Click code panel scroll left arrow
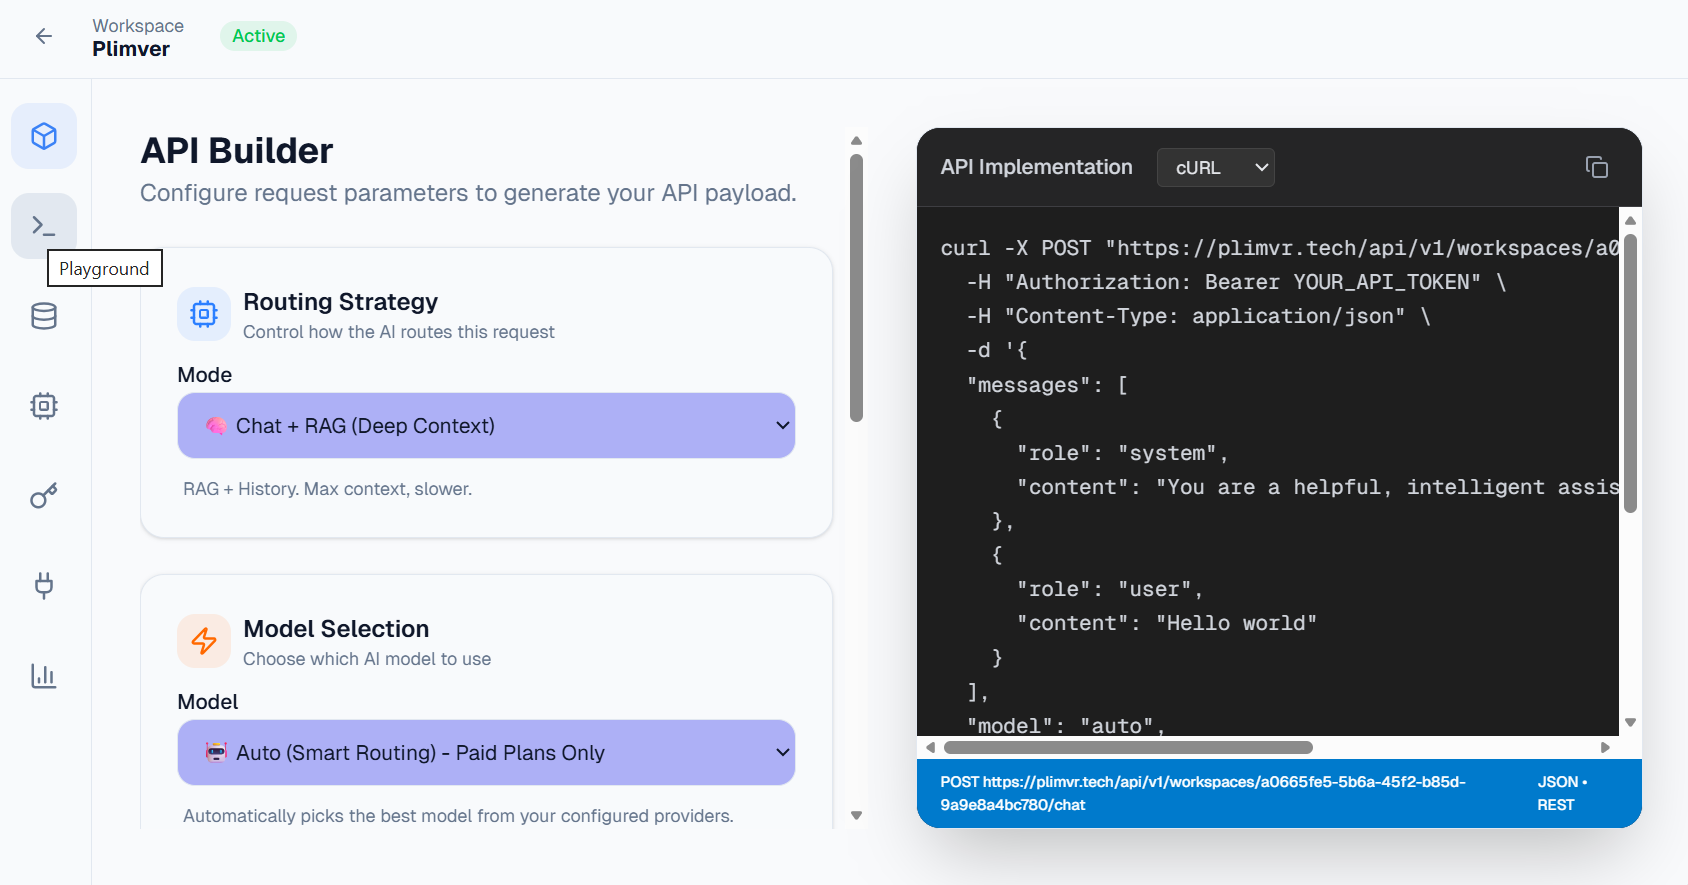The height and width of the screenshot is (885, 1688). [x=930, y=748]
